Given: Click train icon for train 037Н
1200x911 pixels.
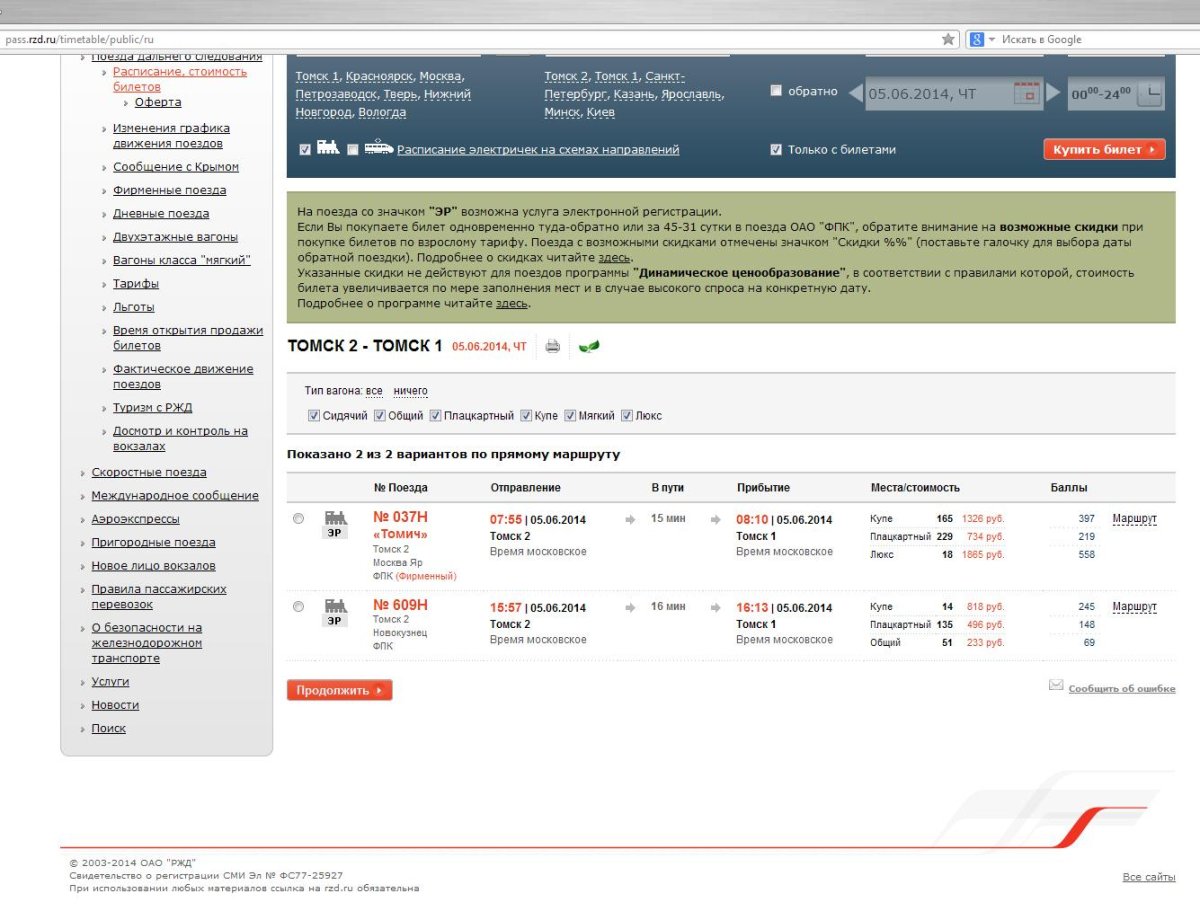Looking at the screenshot, I should coord(335,518).
